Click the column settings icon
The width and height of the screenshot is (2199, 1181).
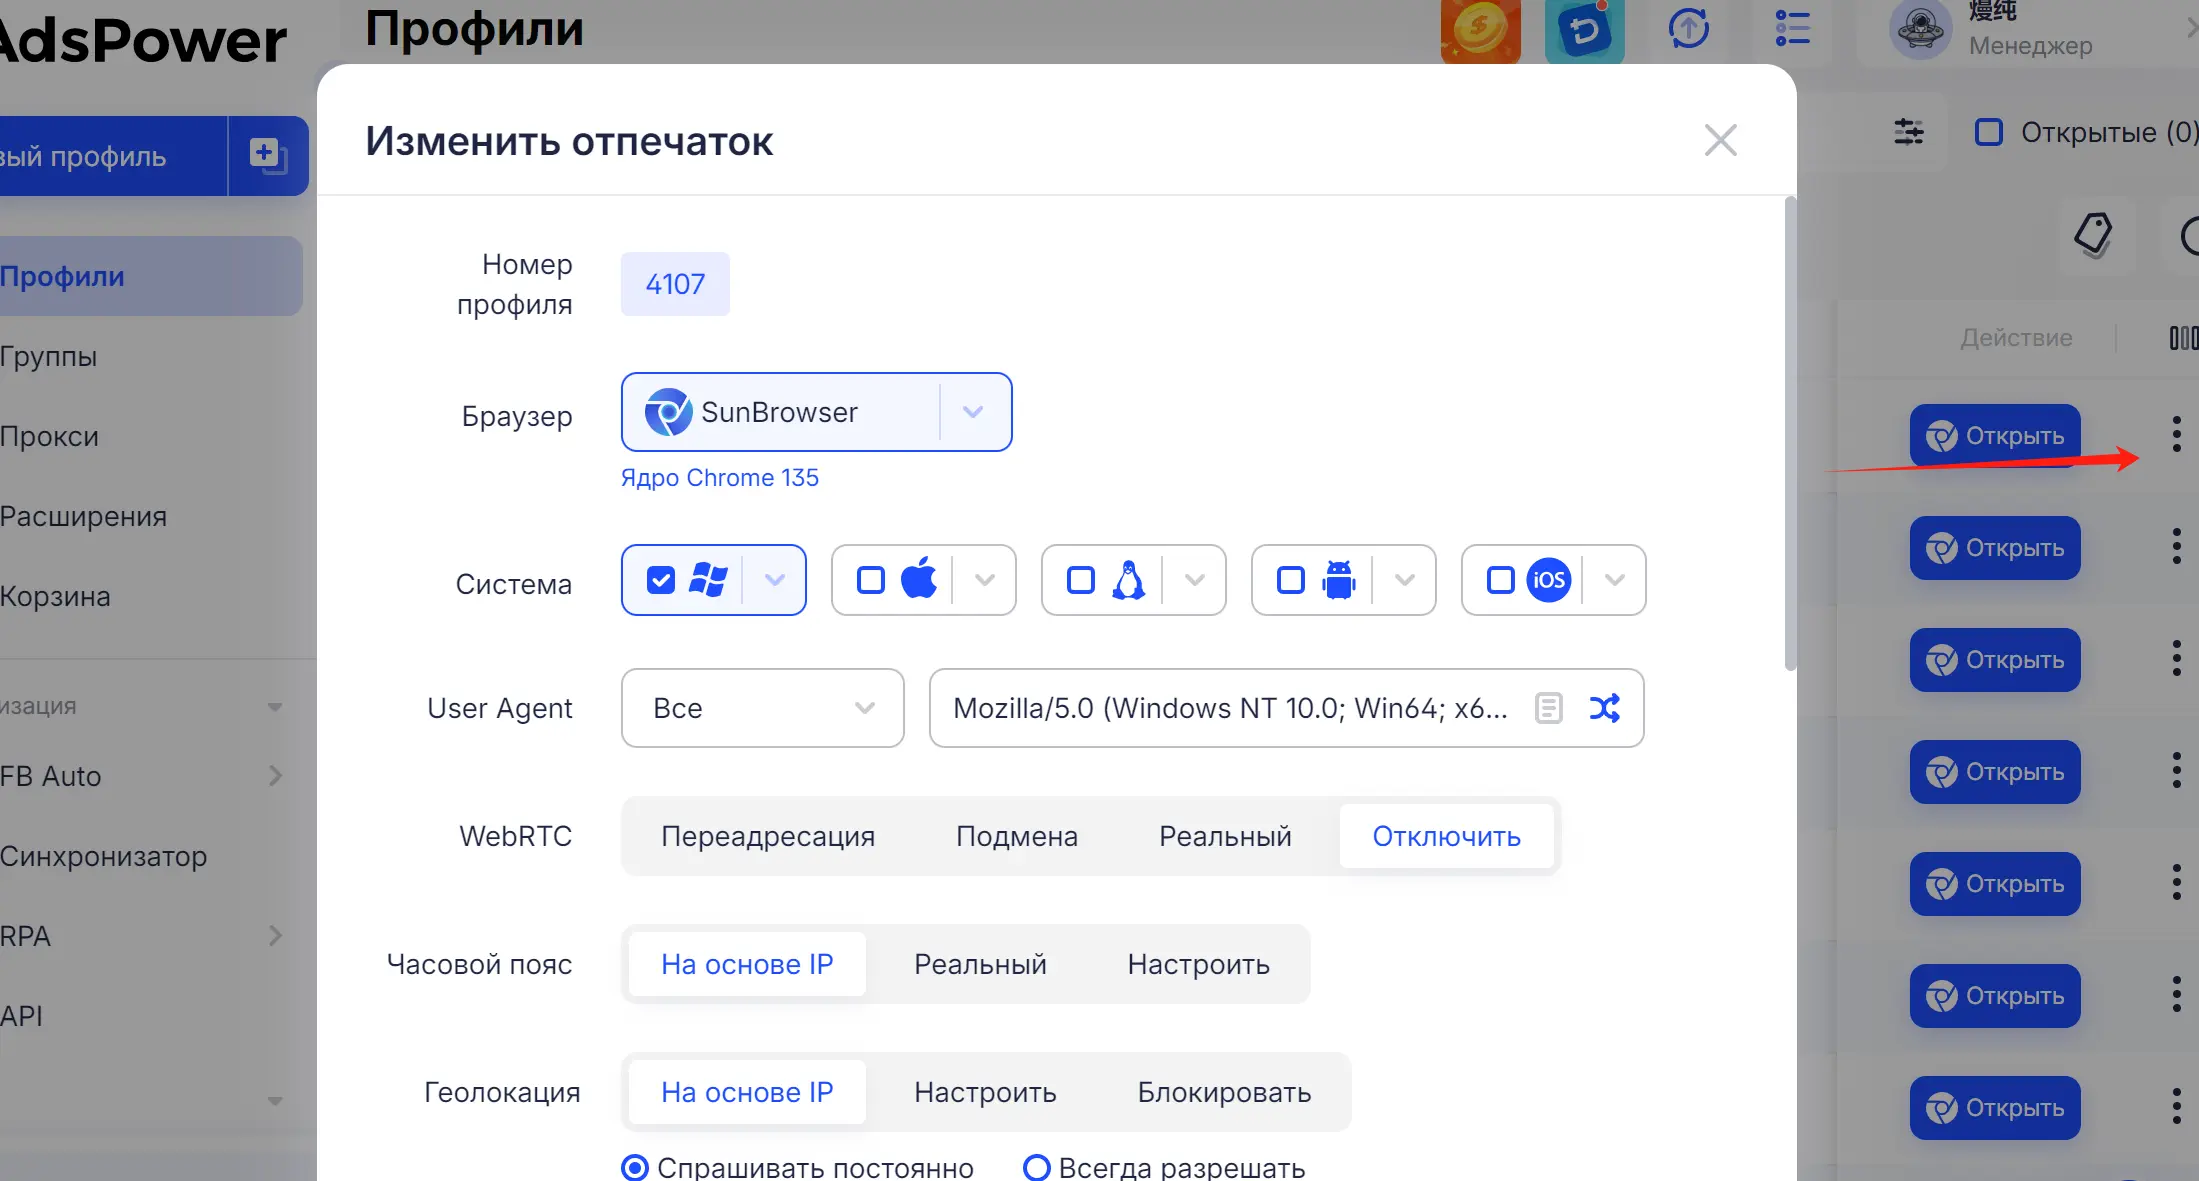click(2183, 338)
